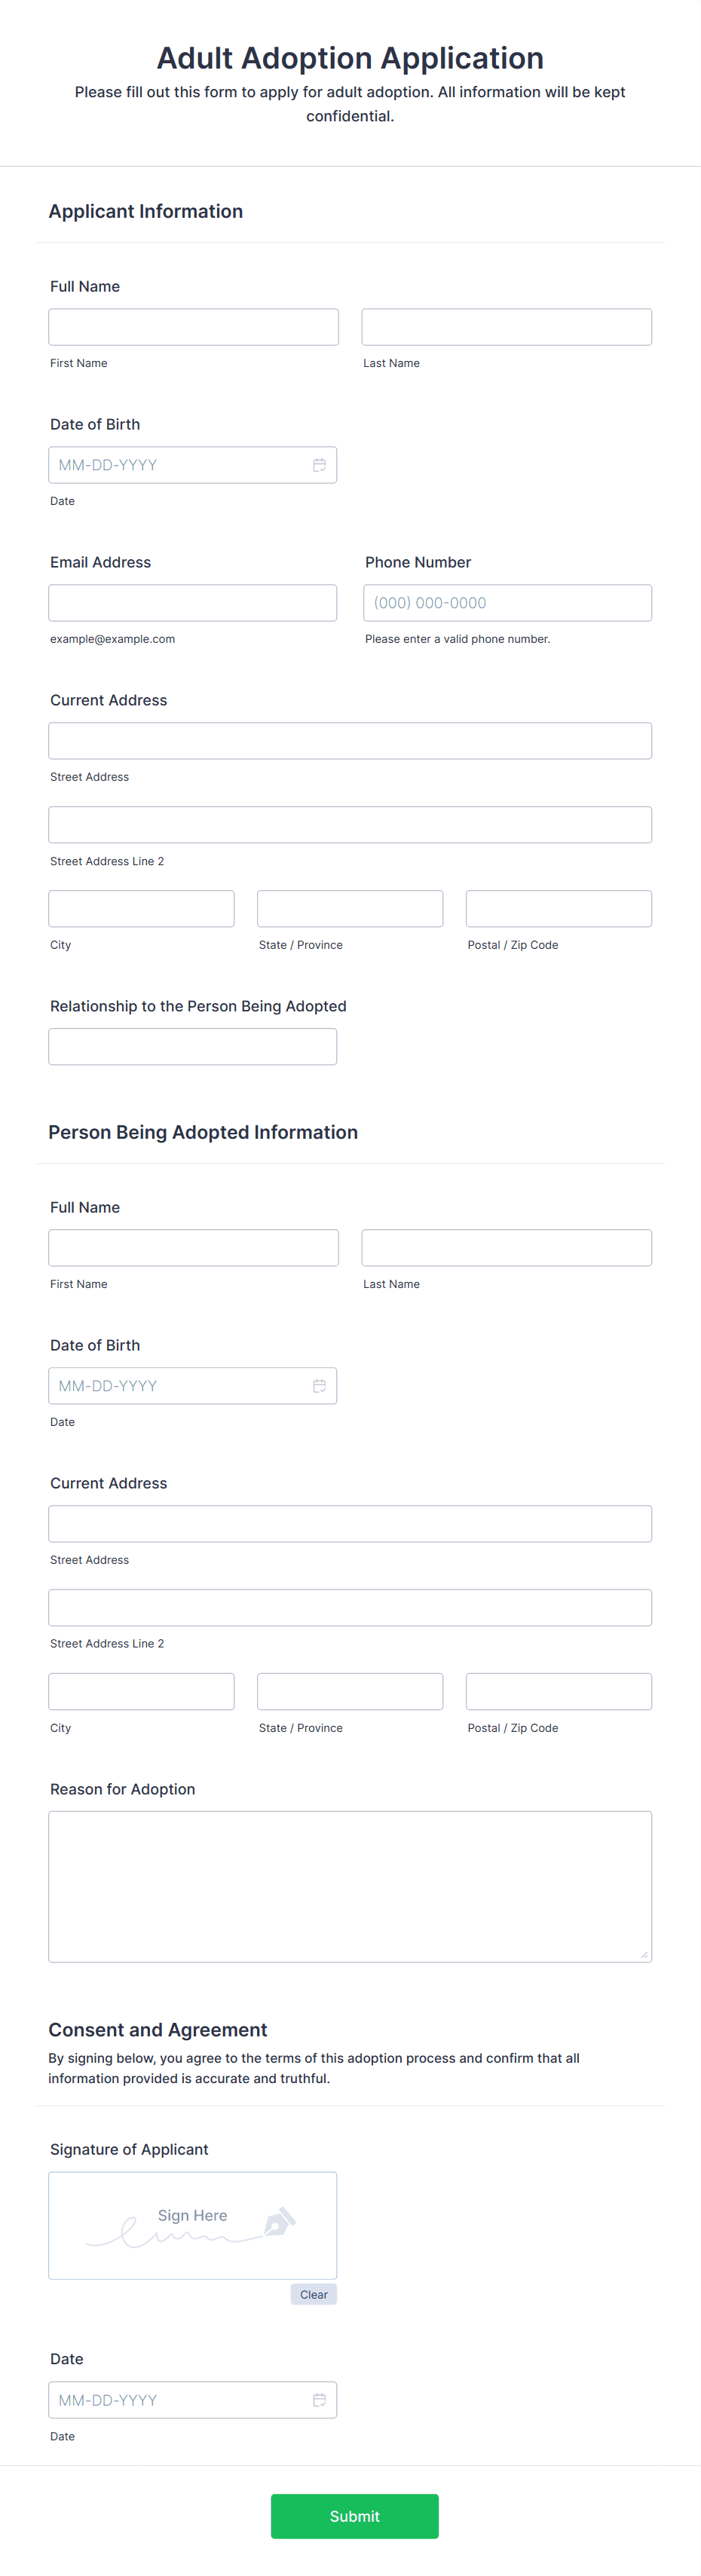The height and width of the screenshot is (2576, 701).
Task: Select the Email Address field
Action: pyautogui.click(x=193, y=602)
